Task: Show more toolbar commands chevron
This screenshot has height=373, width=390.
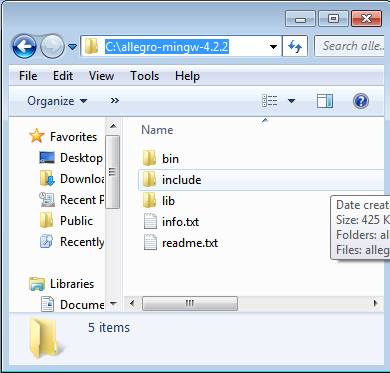Action: (115, 100)
